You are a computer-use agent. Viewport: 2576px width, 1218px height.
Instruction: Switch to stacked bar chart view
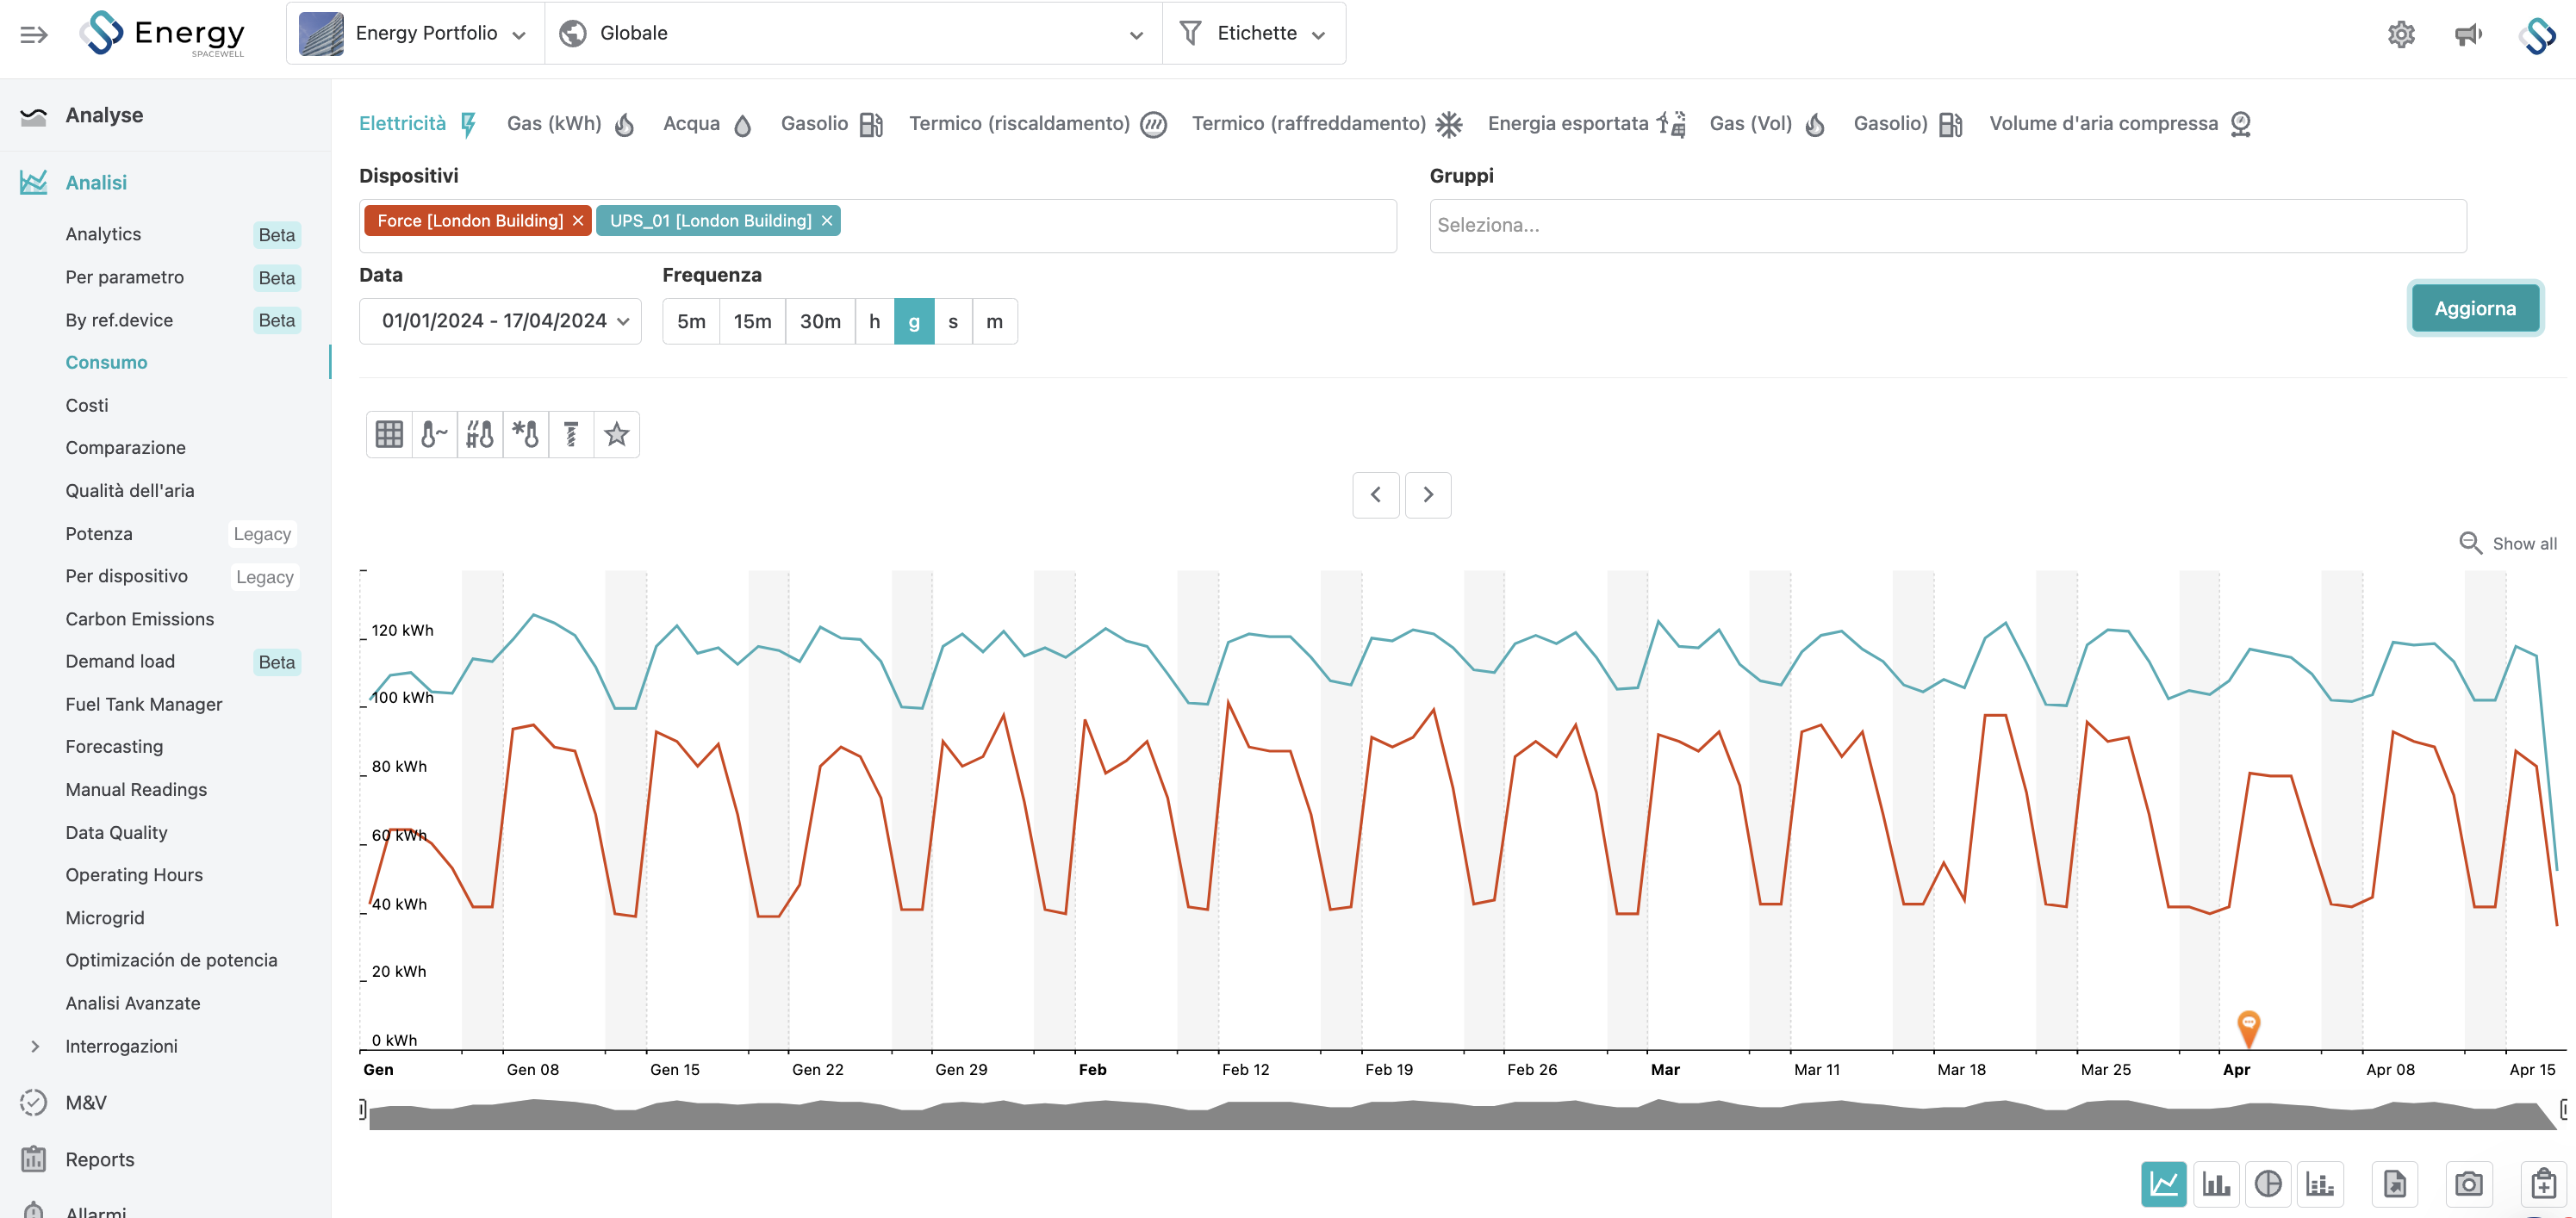pyautogui.click(x=2320, y=1184)
